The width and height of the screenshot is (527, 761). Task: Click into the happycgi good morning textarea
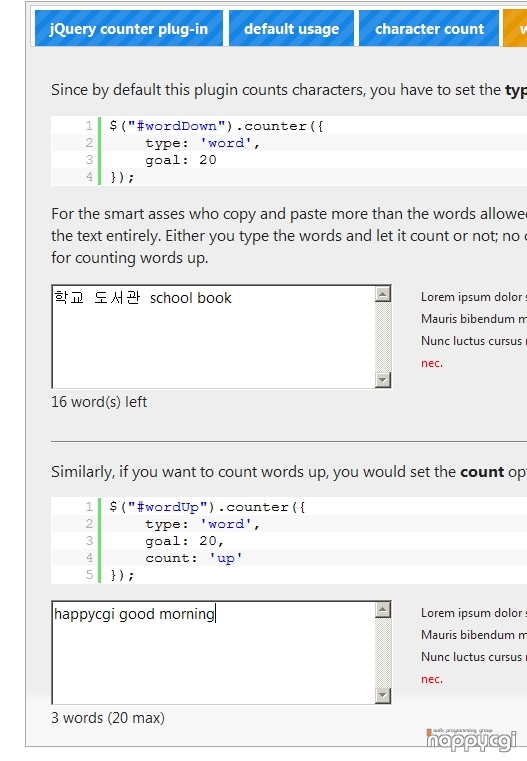214,653
